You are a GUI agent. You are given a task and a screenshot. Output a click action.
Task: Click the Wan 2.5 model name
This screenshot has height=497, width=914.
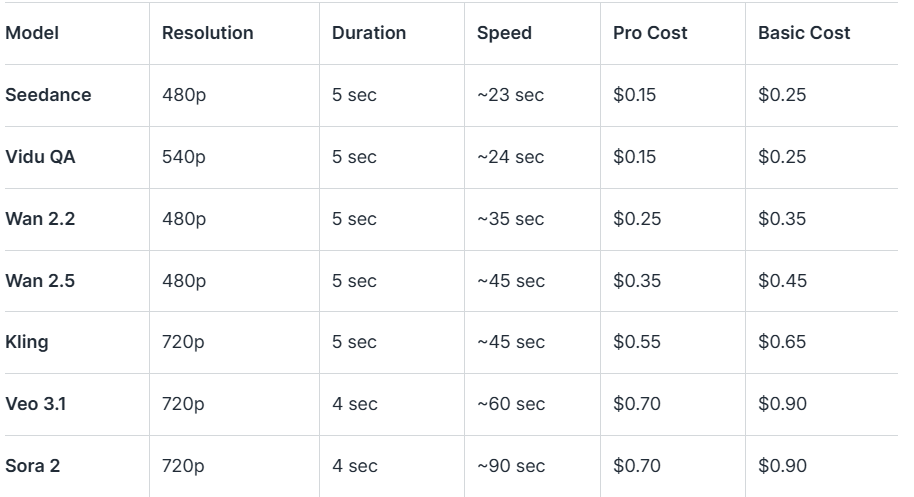click(x=40, y=281)
